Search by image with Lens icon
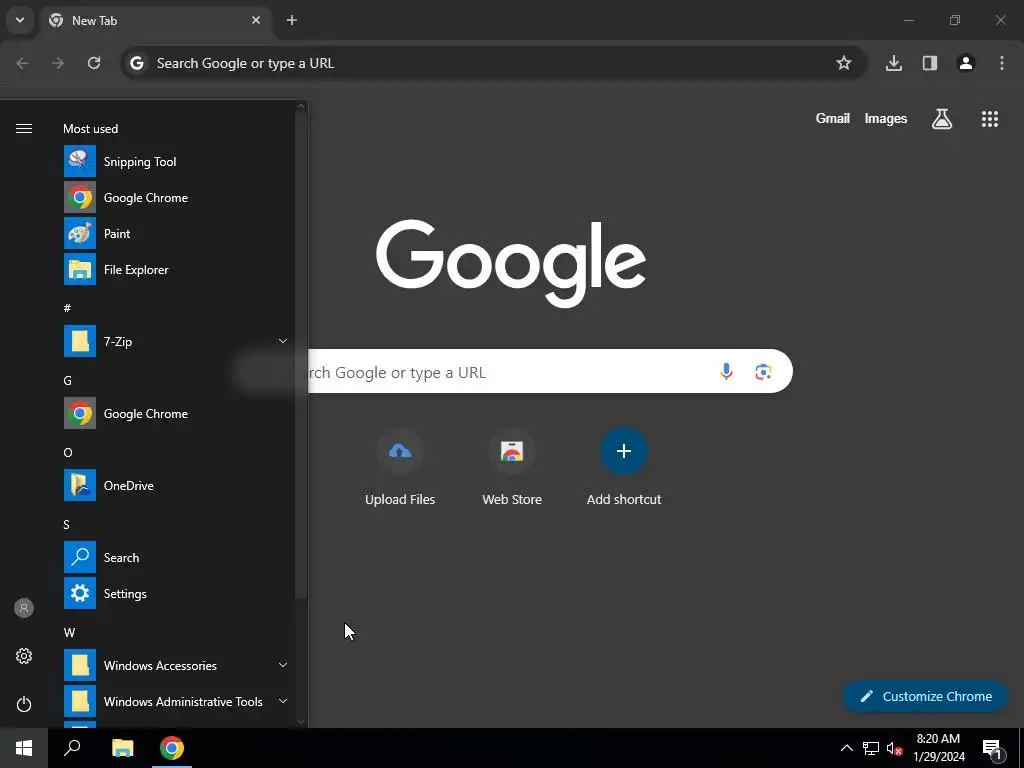The image size is (1024, 768). click(763, 372)
